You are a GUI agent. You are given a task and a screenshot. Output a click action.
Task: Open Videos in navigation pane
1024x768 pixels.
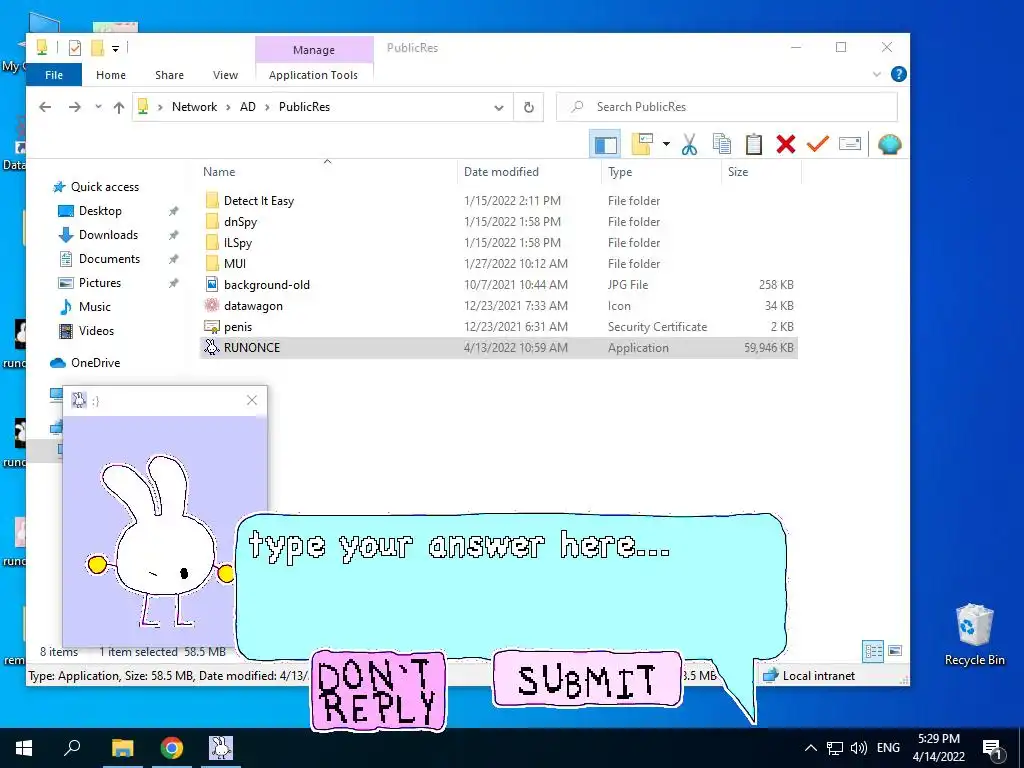pyautogui.click(x=96, y=331)
